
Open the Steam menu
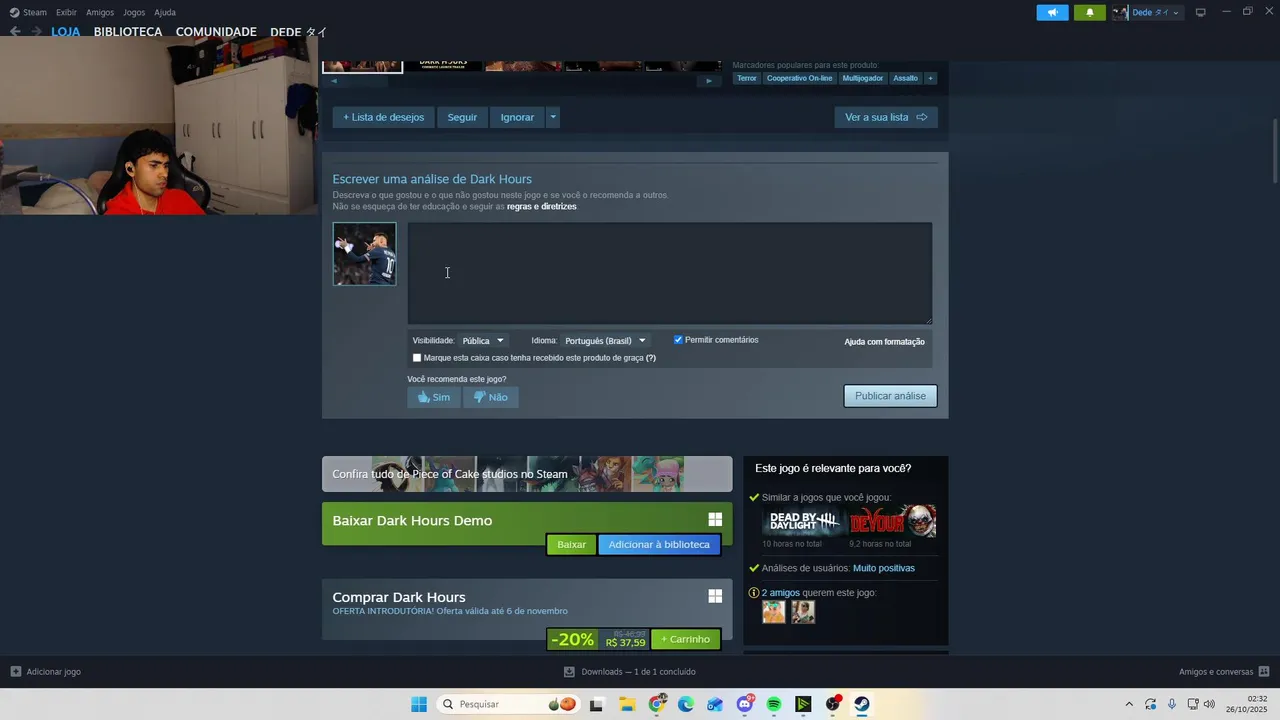[34, 12]
